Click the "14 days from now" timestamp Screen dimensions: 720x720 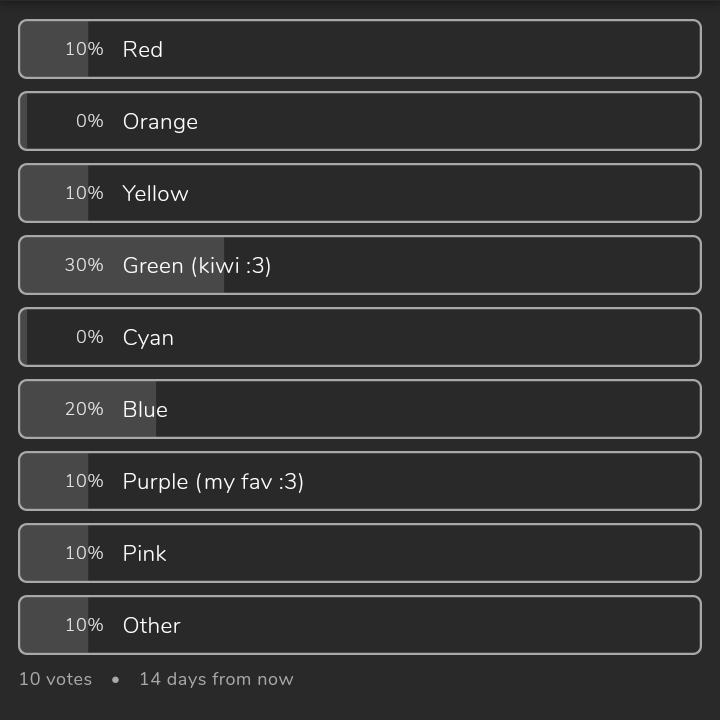[216, 679]
